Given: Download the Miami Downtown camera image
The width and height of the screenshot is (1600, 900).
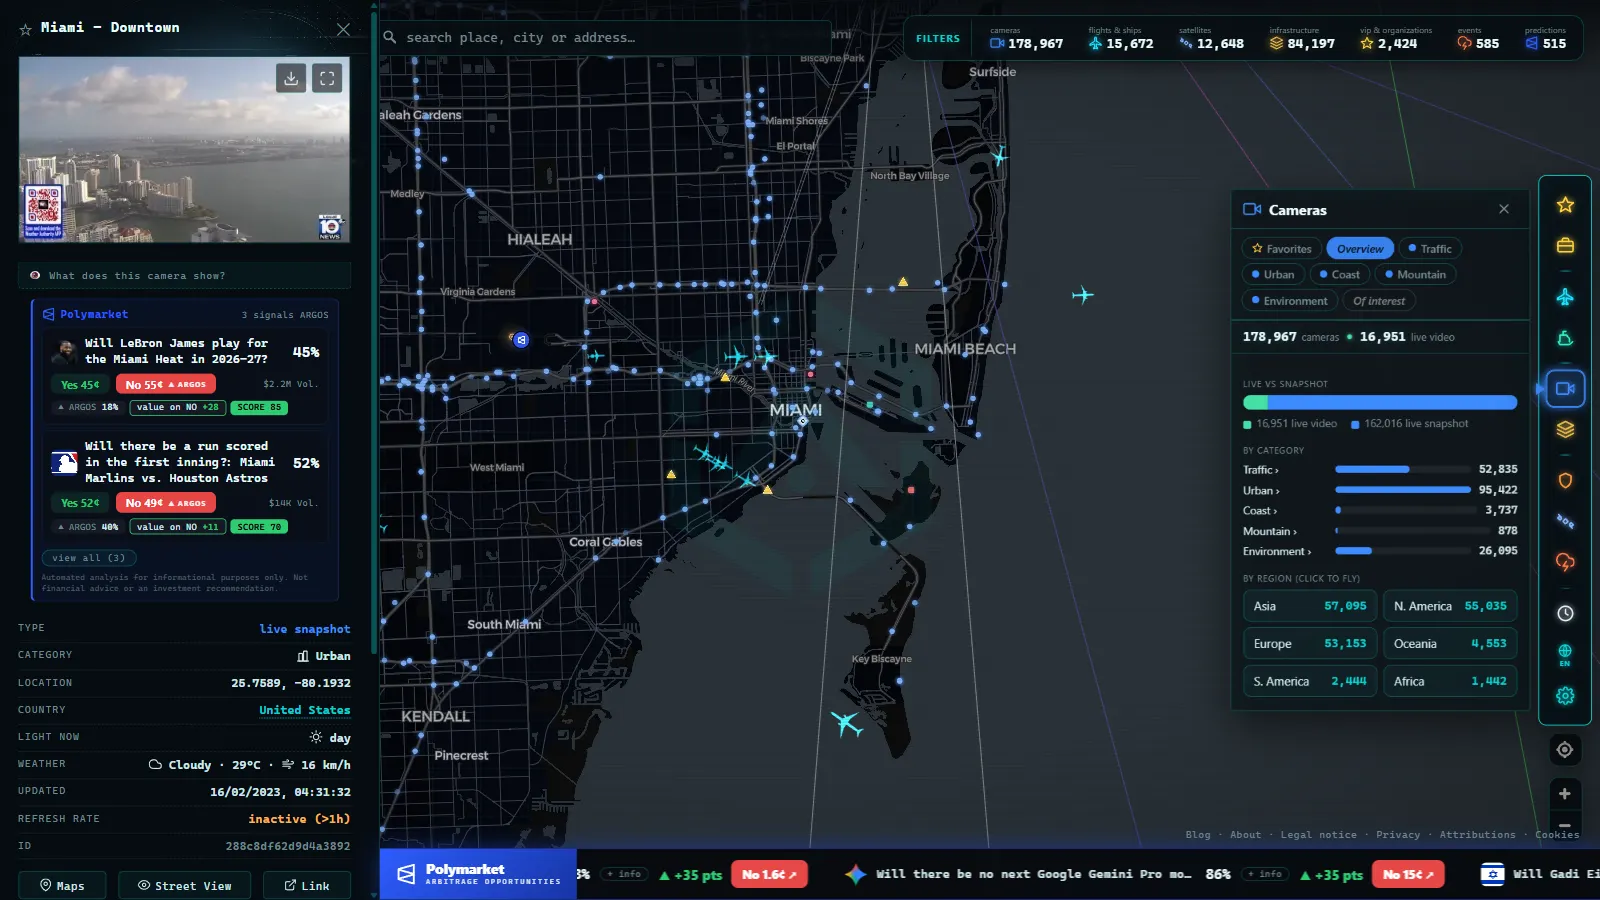Looking at the screenshot, I should click(291, 78).
